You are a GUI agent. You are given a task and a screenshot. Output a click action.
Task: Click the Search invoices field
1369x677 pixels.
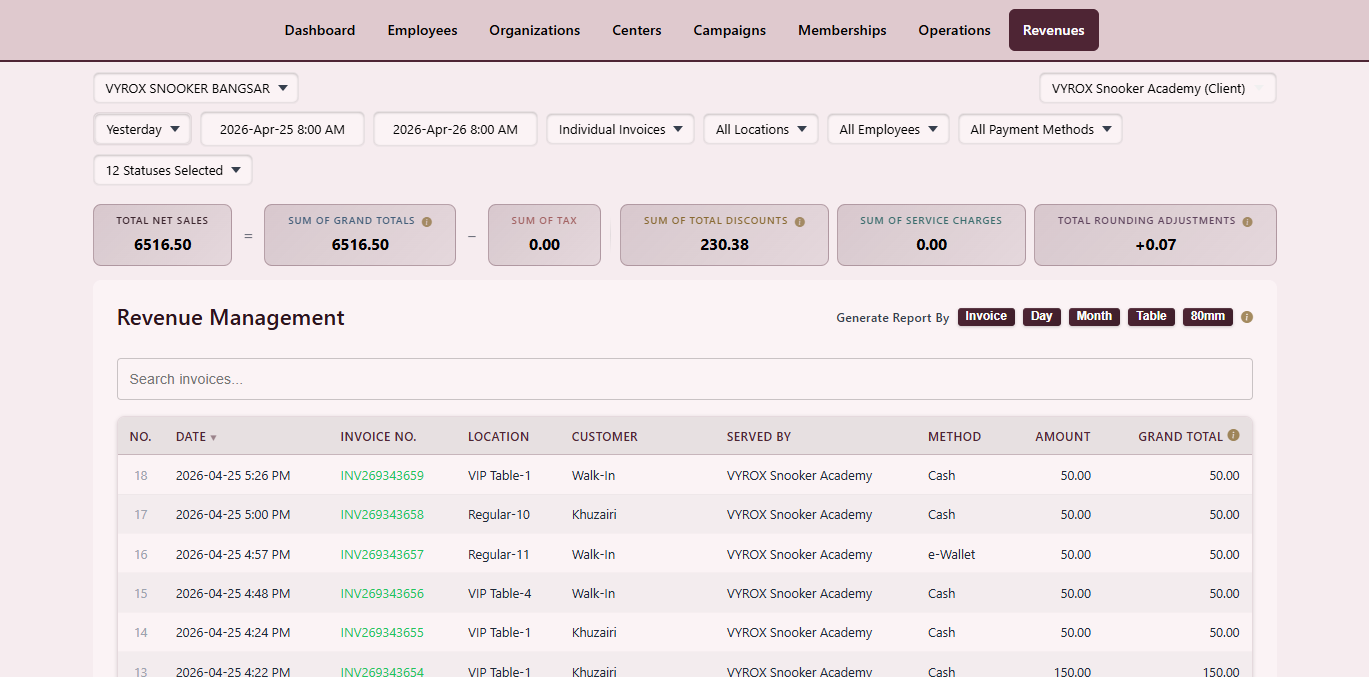pos(685,379)
